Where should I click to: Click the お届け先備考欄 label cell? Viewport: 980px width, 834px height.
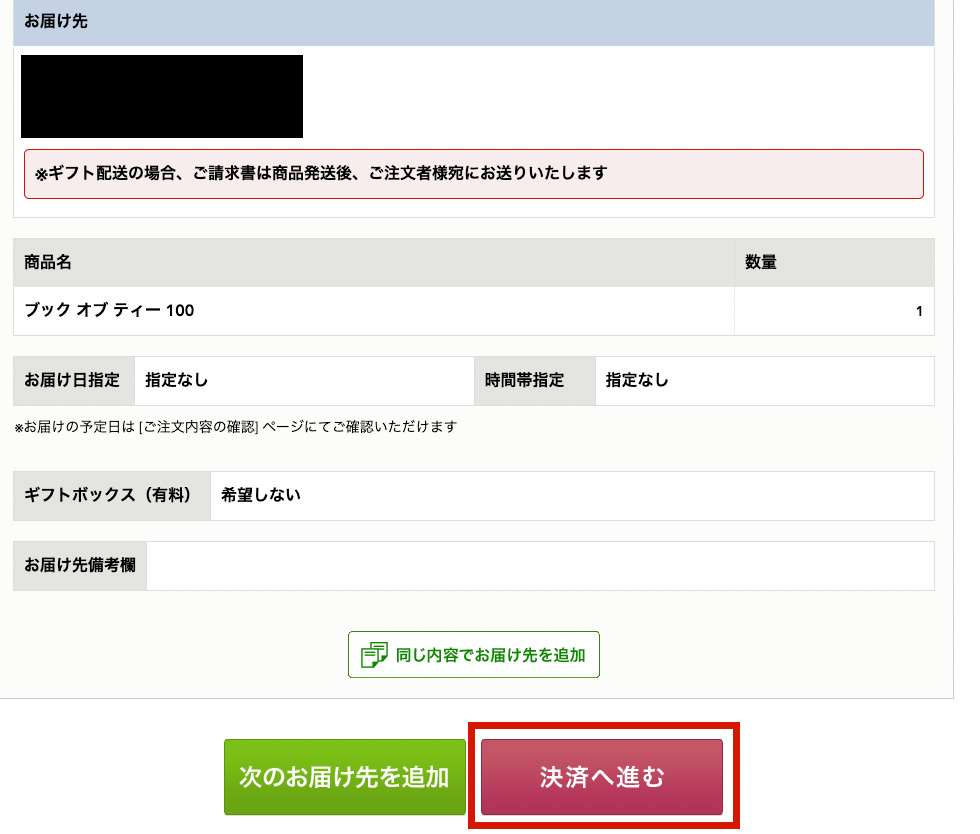80,566
